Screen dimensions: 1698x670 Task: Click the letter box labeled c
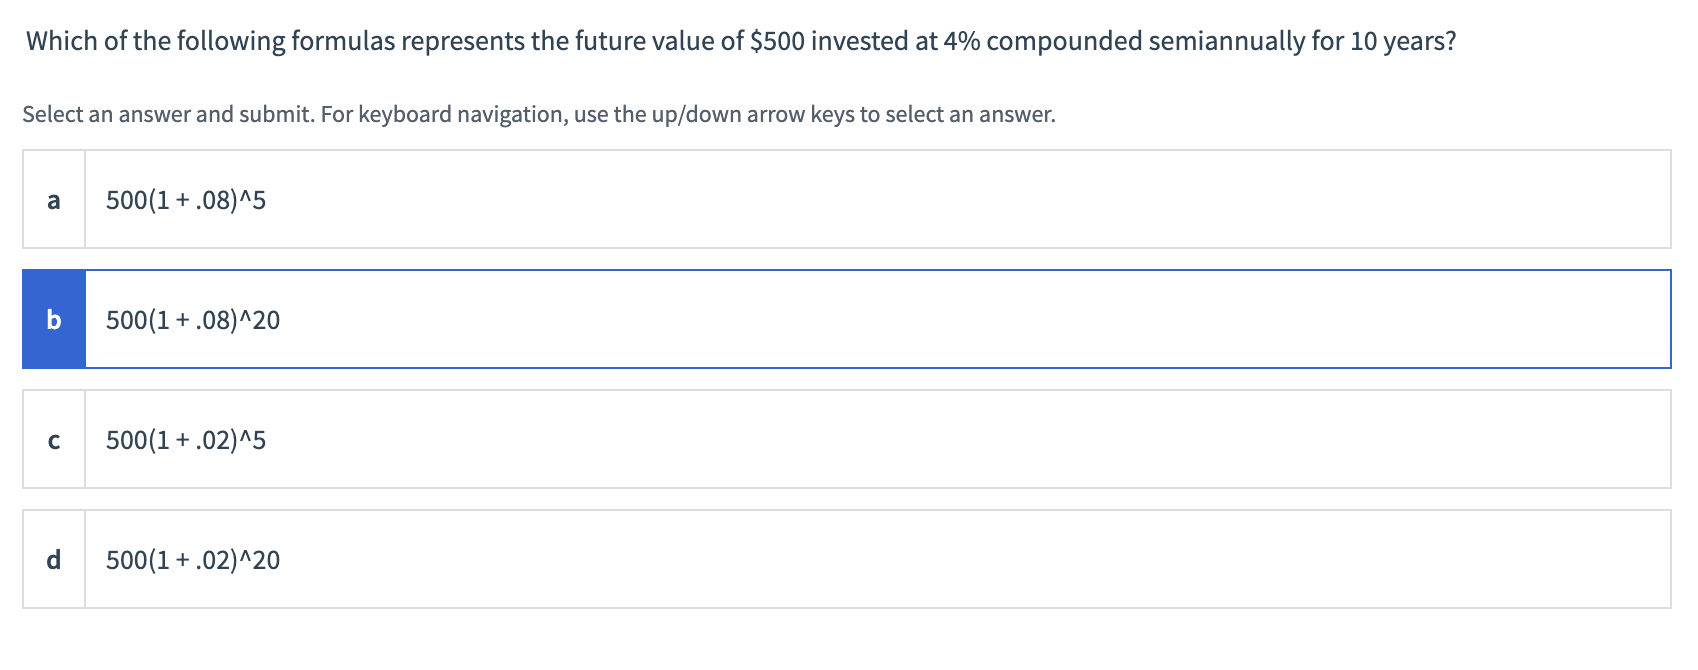point(54,440)
